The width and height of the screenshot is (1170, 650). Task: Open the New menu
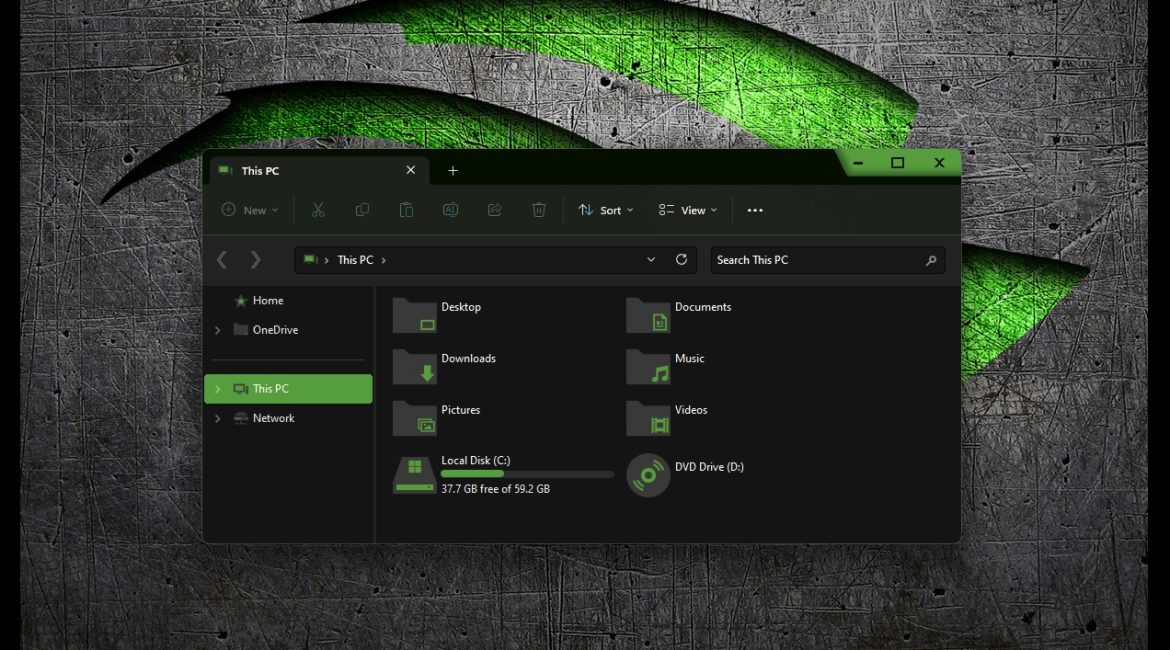click(x=249, y=210)
